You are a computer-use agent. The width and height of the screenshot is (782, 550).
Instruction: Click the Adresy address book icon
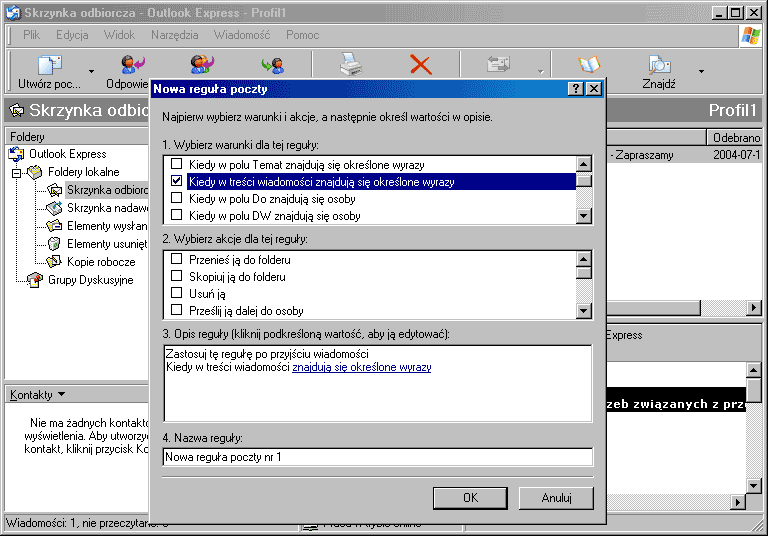pos(590,65)
